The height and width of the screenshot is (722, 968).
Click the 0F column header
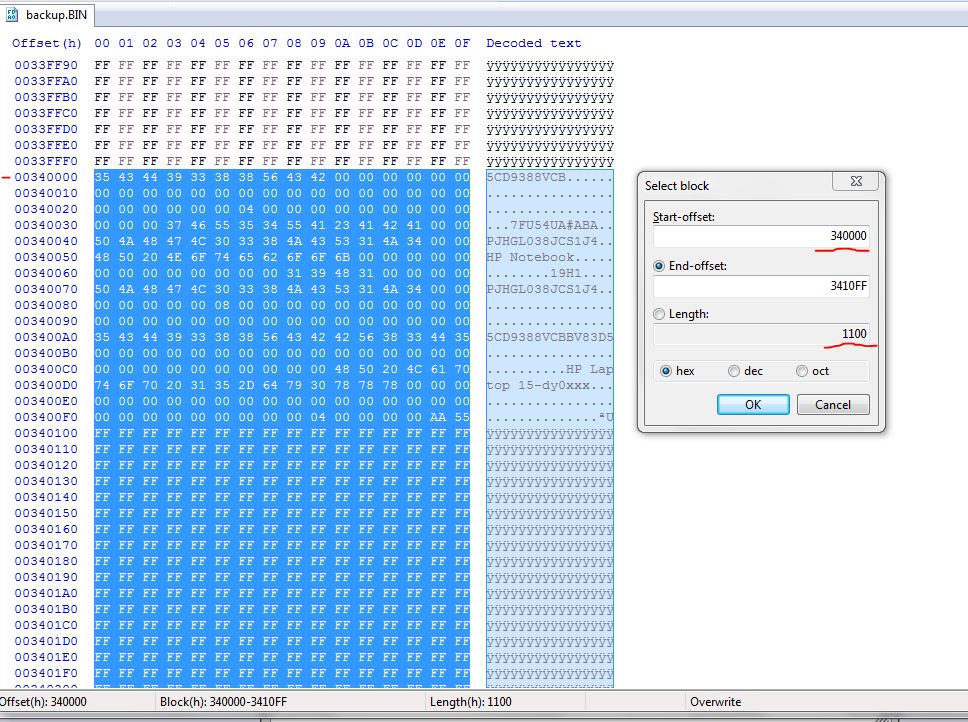pos(462,43)
